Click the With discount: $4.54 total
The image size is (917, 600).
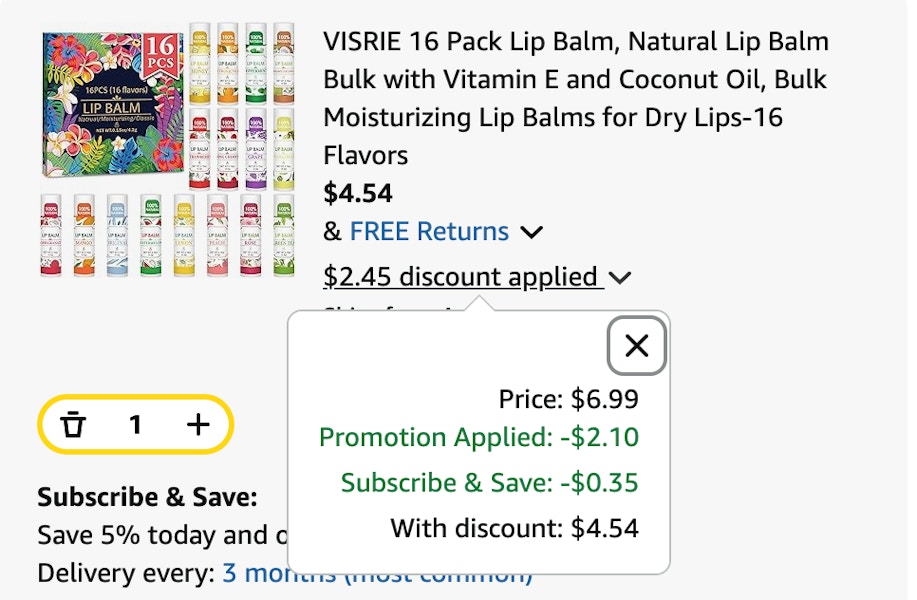(x=515, y=528)
